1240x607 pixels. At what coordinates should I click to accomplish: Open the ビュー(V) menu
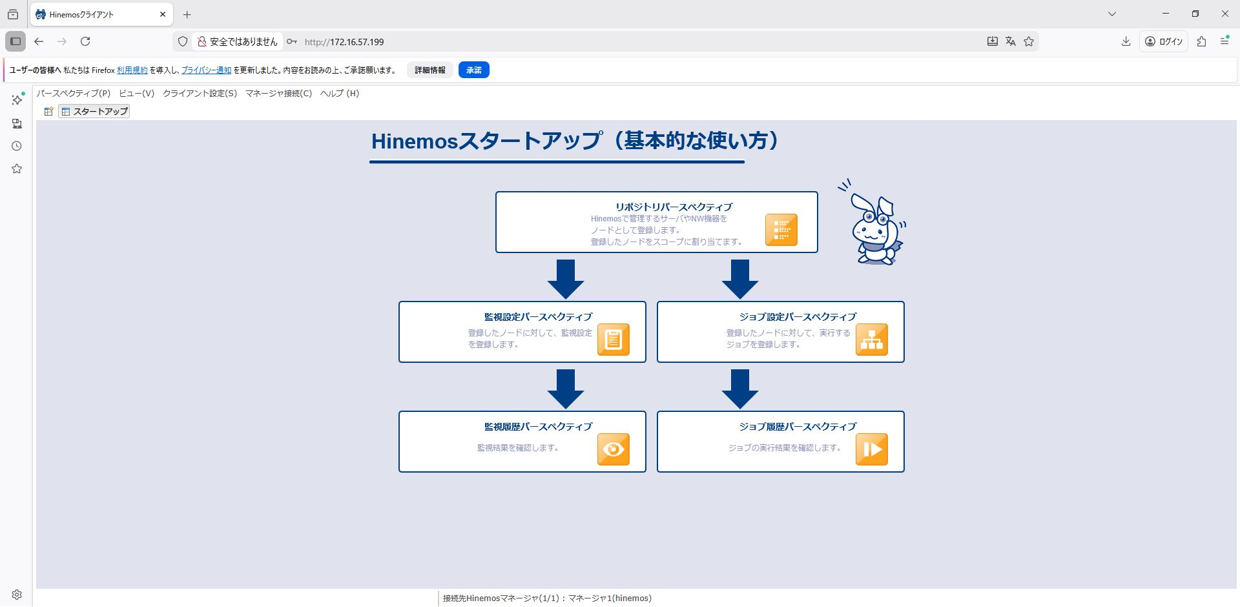pyautogui.click(x=136, y=93)
